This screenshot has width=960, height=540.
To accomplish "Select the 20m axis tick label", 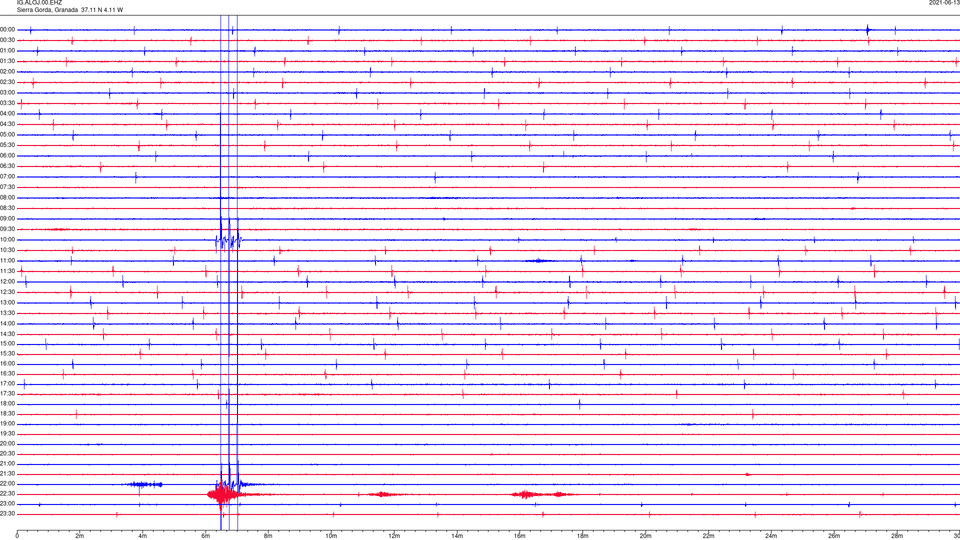I will click(x=645, y=536).
